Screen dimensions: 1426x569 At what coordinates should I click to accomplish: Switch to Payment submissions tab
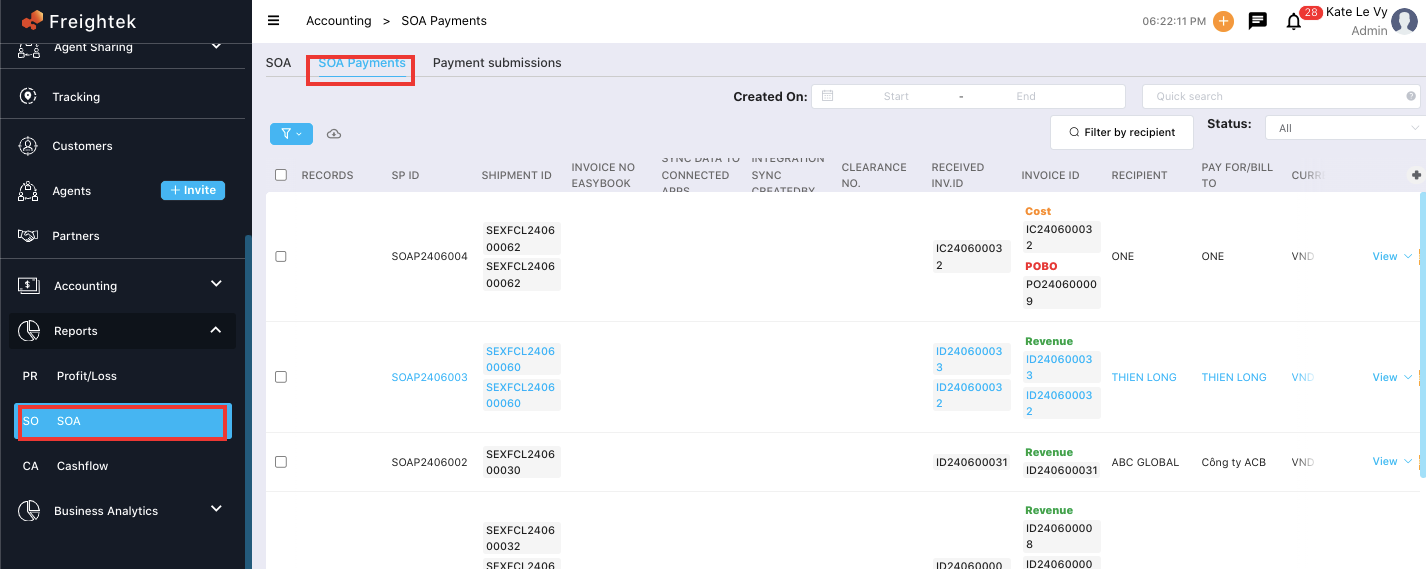point(497,63)
